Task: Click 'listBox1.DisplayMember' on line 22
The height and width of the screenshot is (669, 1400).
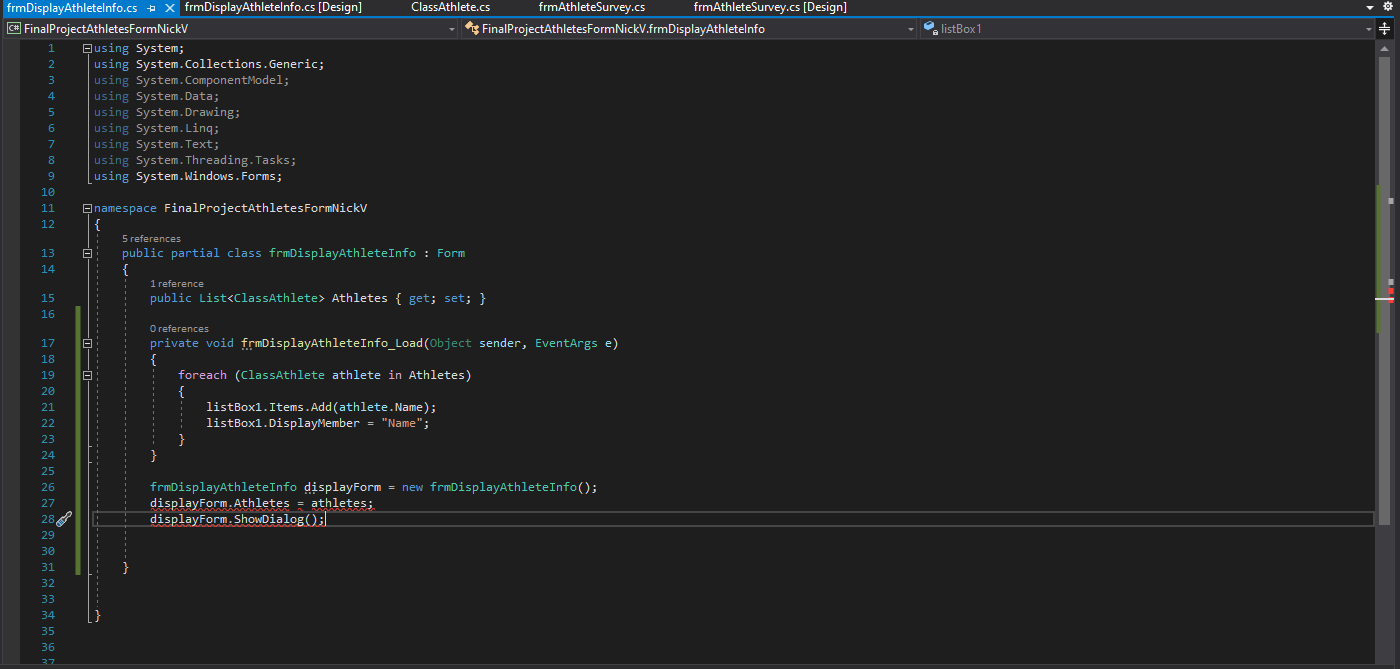Action: [x=283, y=423]
